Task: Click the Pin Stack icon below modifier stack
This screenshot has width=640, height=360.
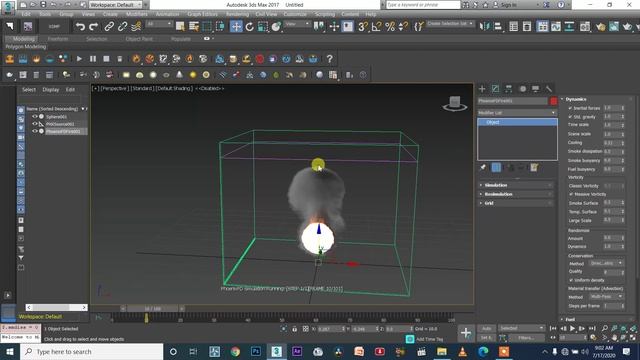Action: (x=483, y=167)
